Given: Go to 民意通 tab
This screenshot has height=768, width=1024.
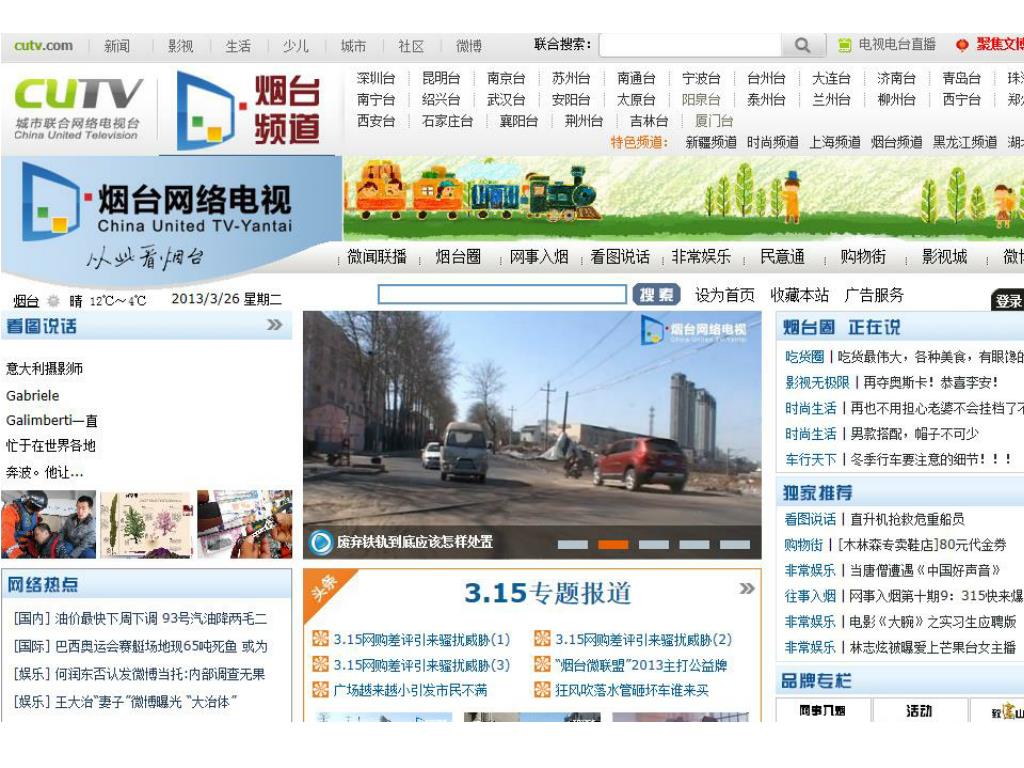Looking at the screenshot, I should 782,257.
